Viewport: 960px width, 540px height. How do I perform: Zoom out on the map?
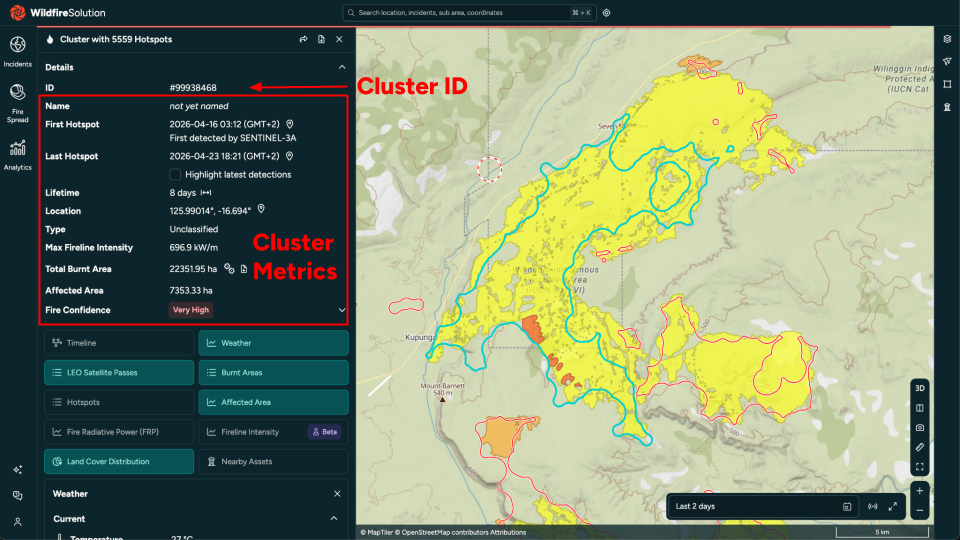(920, 510)
